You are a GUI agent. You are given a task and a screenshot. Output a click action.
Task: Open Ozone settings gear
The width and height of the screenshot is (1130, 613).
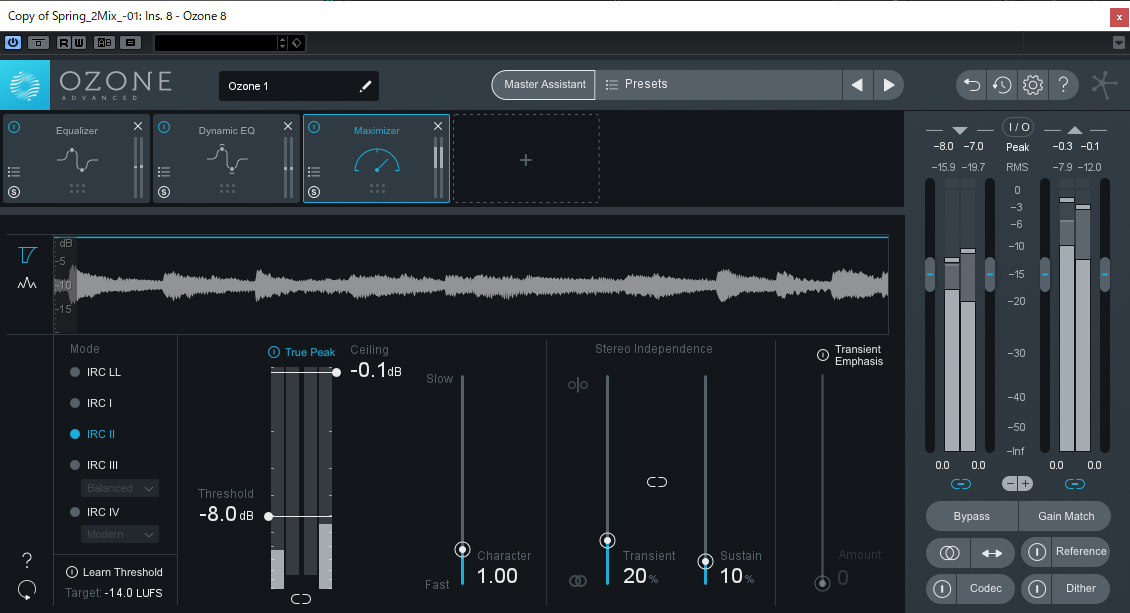(1033, 85)
